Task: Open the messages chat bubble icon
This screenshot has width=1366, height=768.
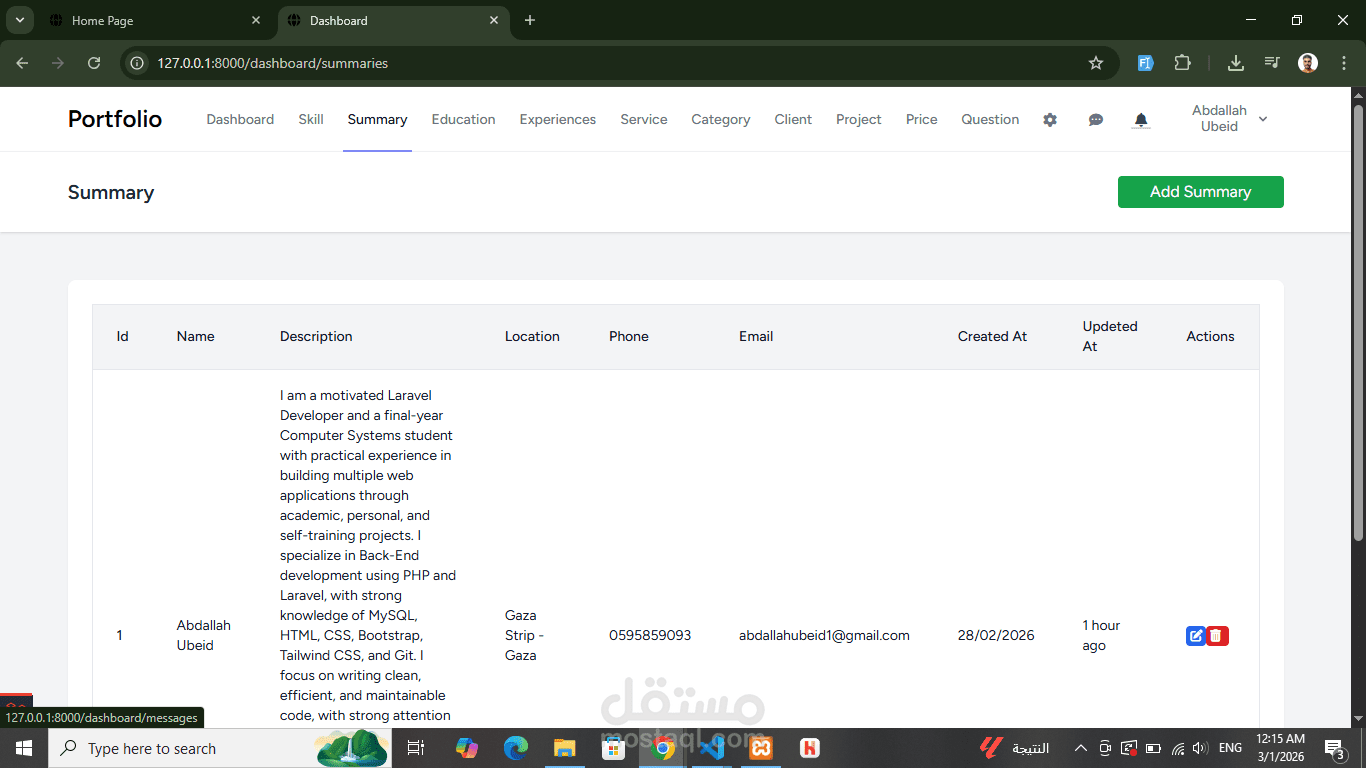Action: 1095,120
